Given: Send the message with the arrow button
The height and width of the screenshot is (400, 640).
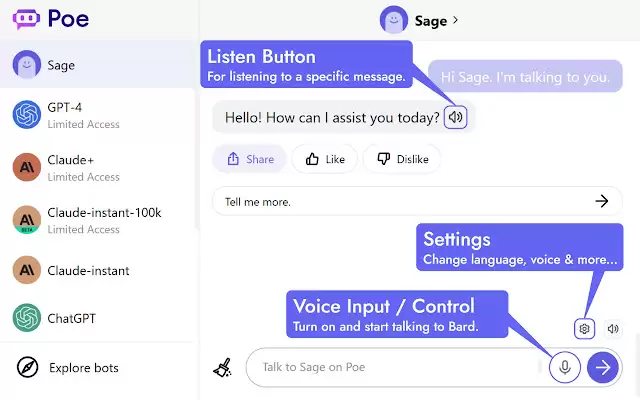Looking at the screenshot, I should point(602,367).
